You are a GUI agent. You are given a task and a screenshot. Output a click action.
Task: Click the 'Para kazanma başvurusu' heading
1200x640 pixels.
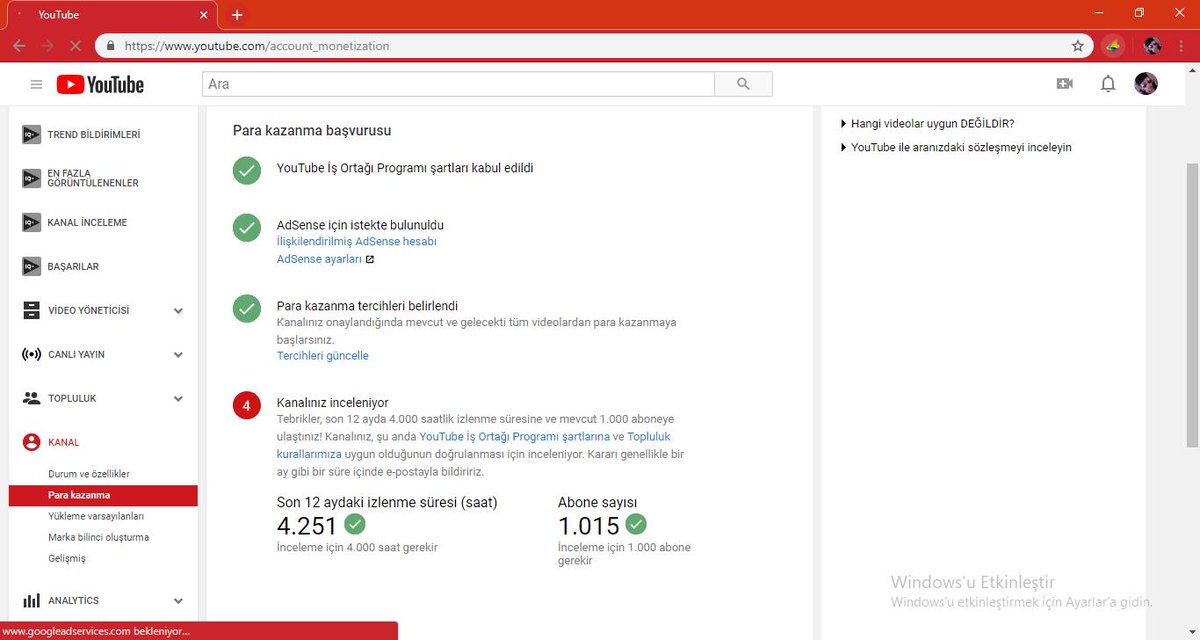312,130
